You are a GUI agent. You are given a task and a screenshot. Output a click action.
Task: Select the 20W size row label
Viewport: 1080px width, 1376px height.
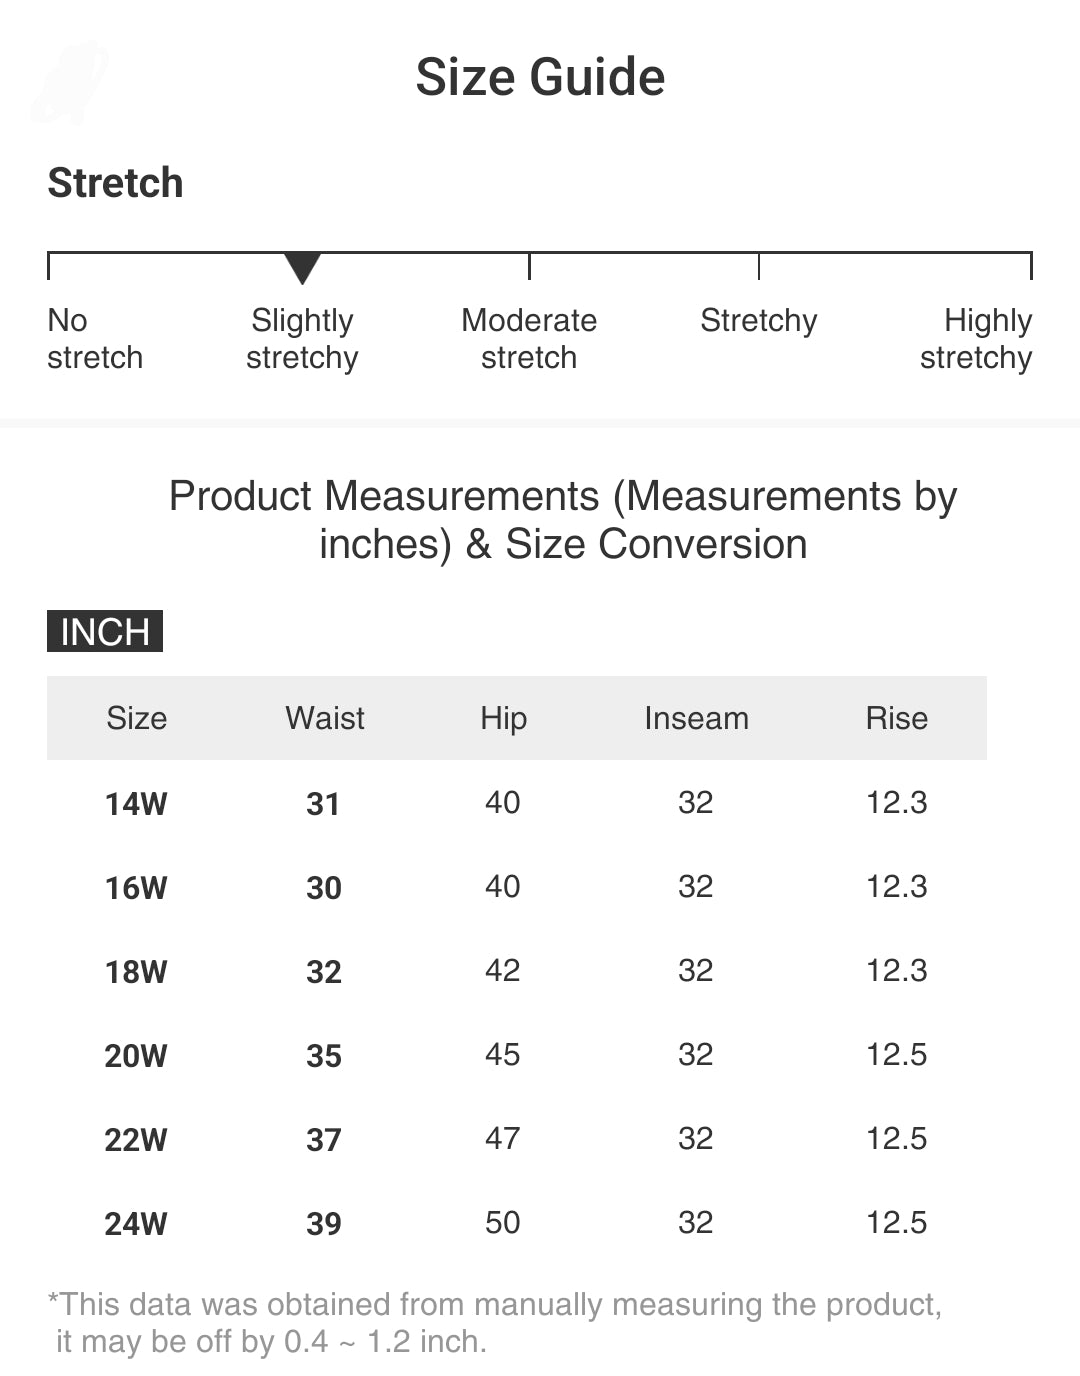(x=136, y=1055)
